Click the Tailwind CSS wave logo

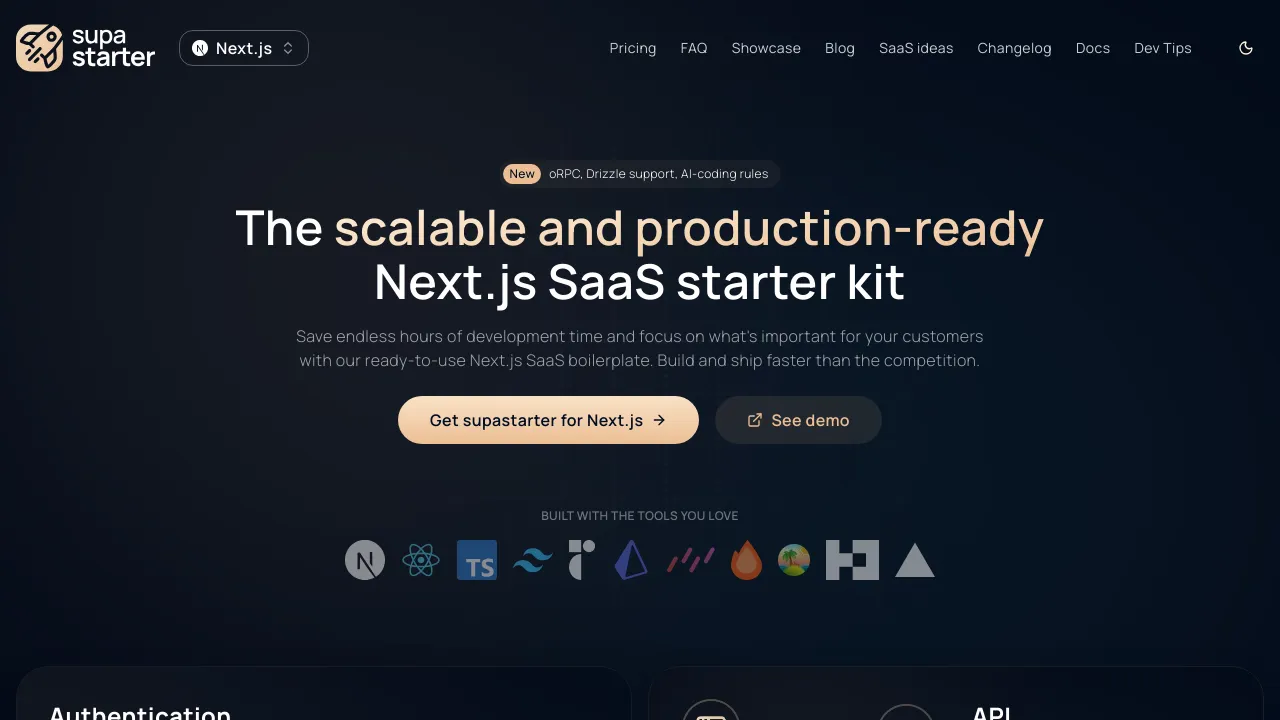[x=533, y=561]
